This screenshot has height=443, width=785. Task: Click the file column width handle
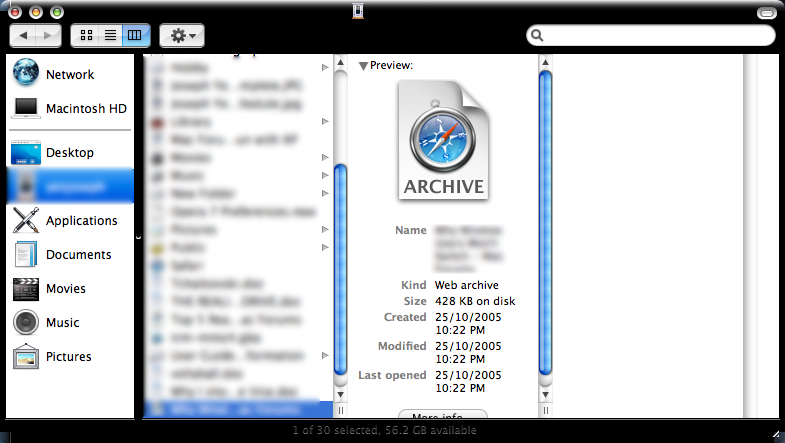(340, 411)
